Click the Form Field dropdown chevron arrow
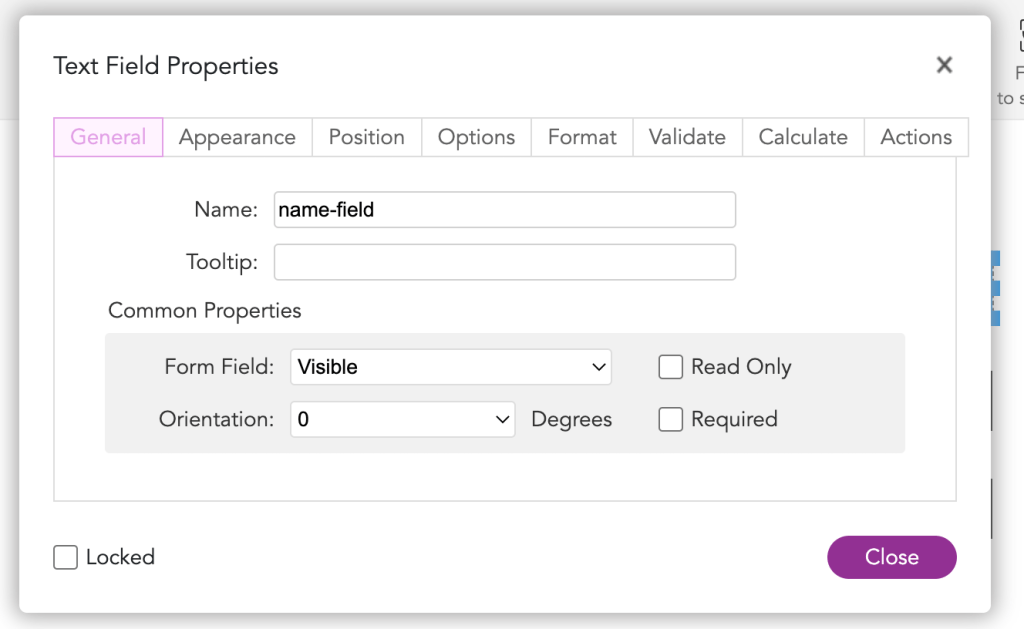This screenshot has height=629, width=1024. pyautogui.click(x=598, y=367)
